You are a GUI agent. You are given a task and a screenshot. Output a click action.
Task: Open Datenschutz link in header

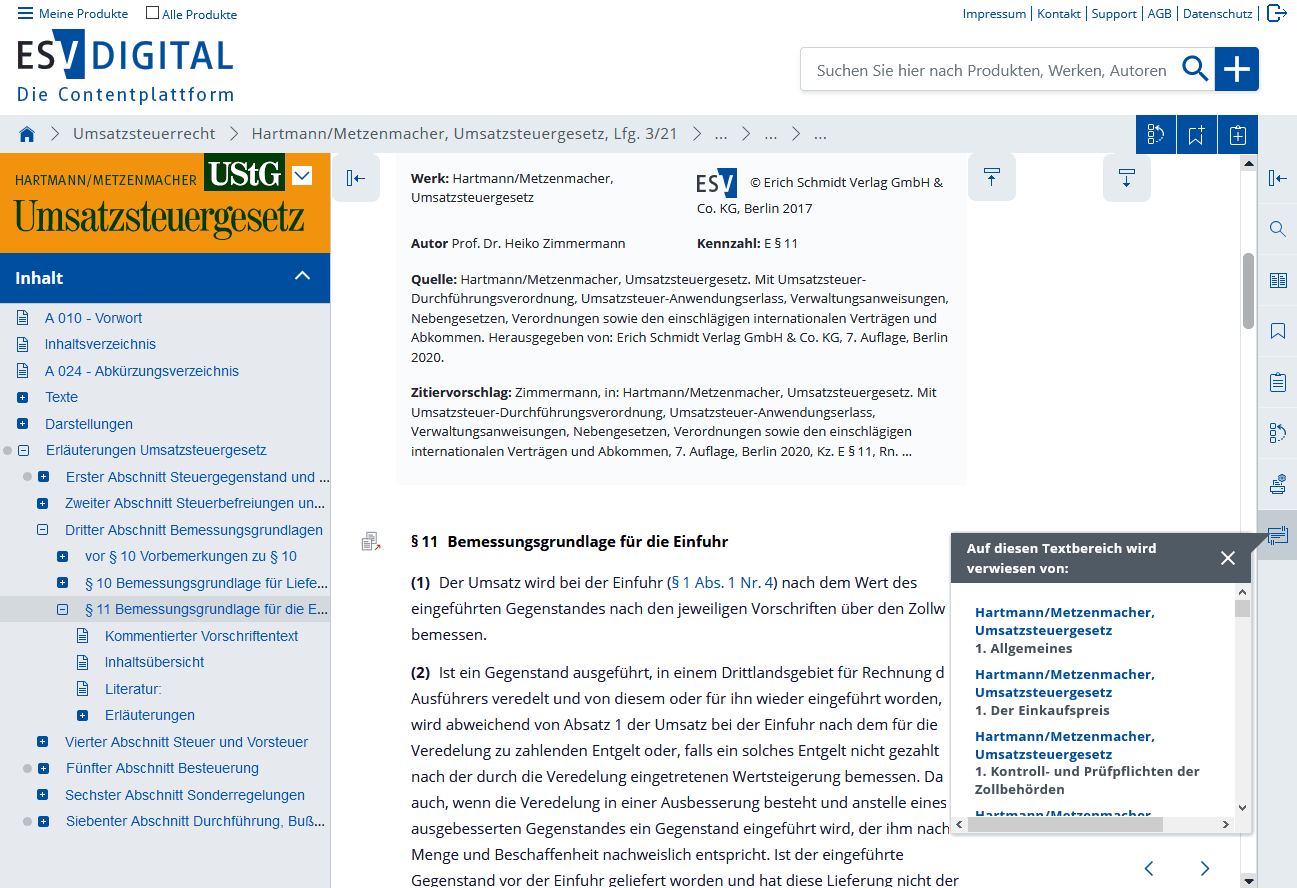click(1217, 14)
